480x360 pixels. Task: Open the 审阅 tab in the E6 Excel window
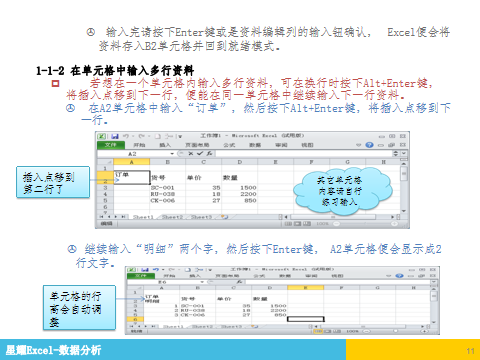(311, 276)
